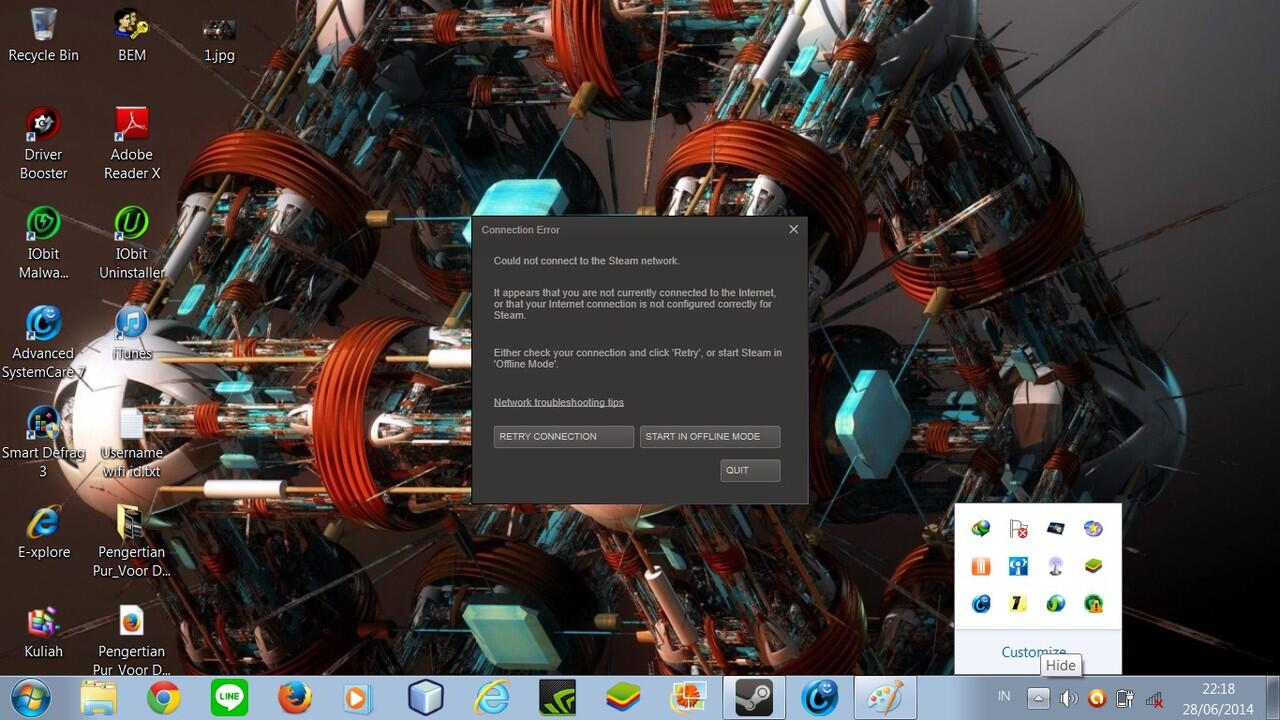Click the green-blue globe icon in tray popup
Viewport: 1280px width, 720px height.
click(x=1056, y=604)
